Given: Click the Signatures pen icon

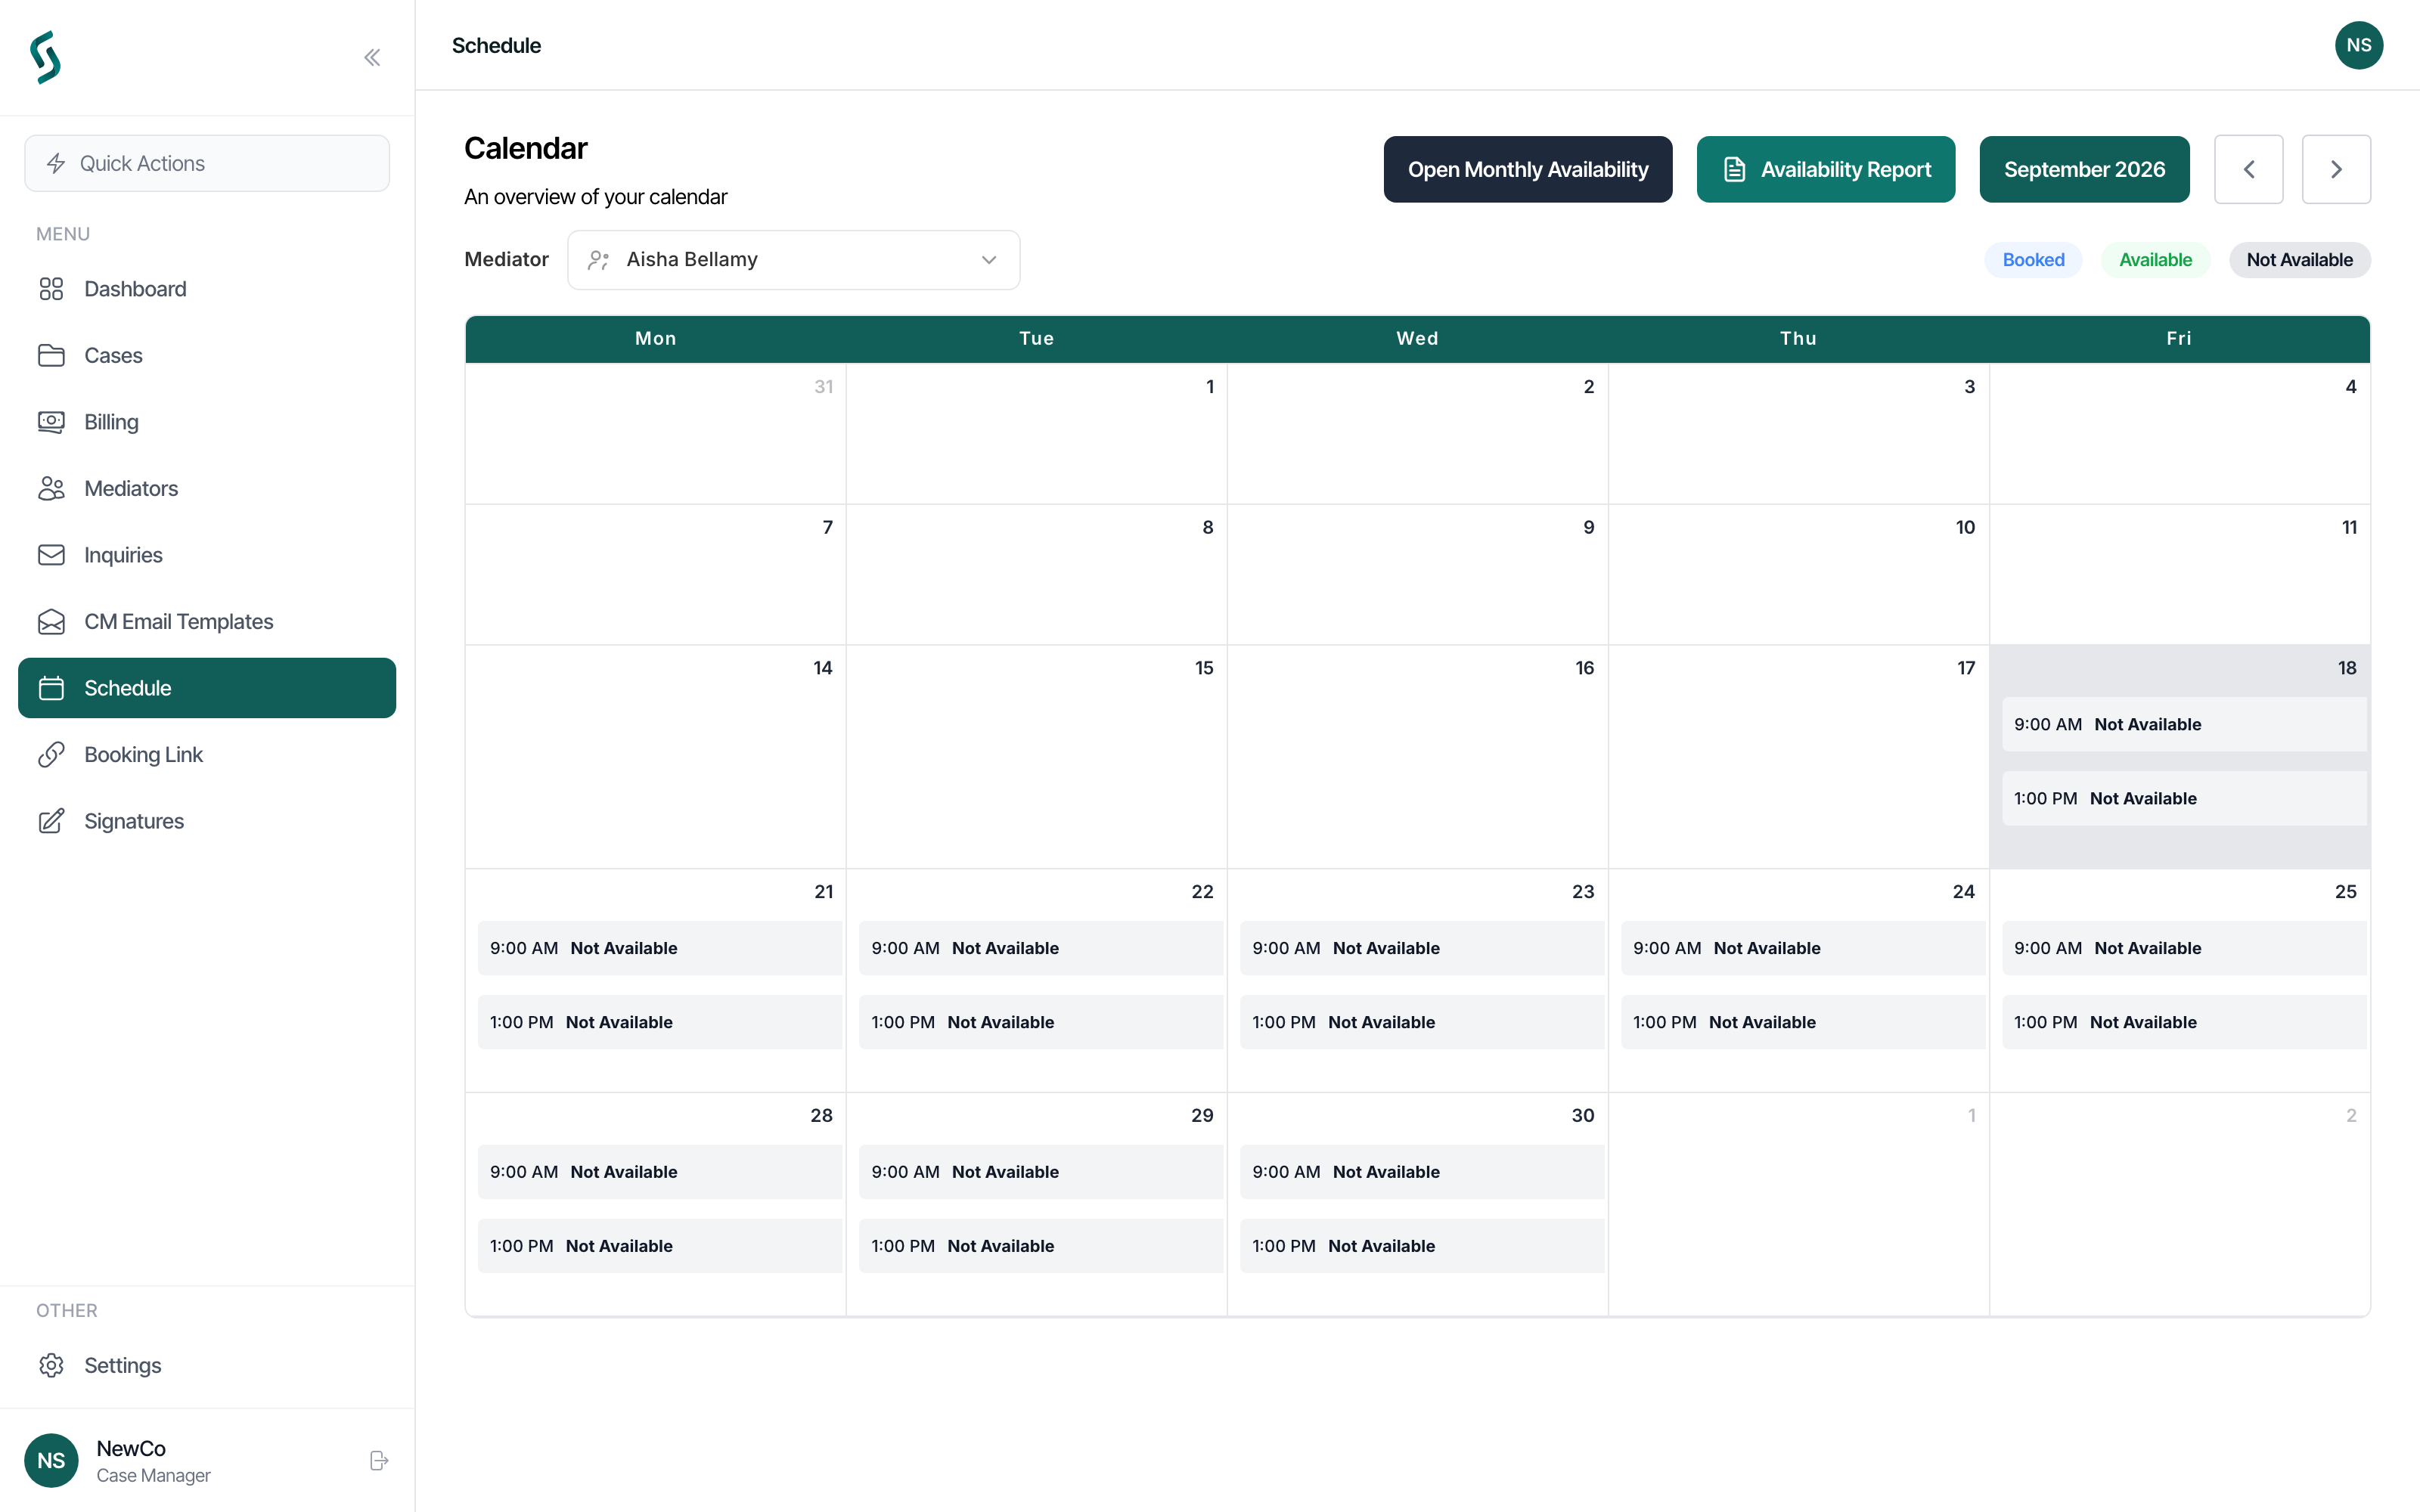Looking at the screenshot, I should coord(51,821).
